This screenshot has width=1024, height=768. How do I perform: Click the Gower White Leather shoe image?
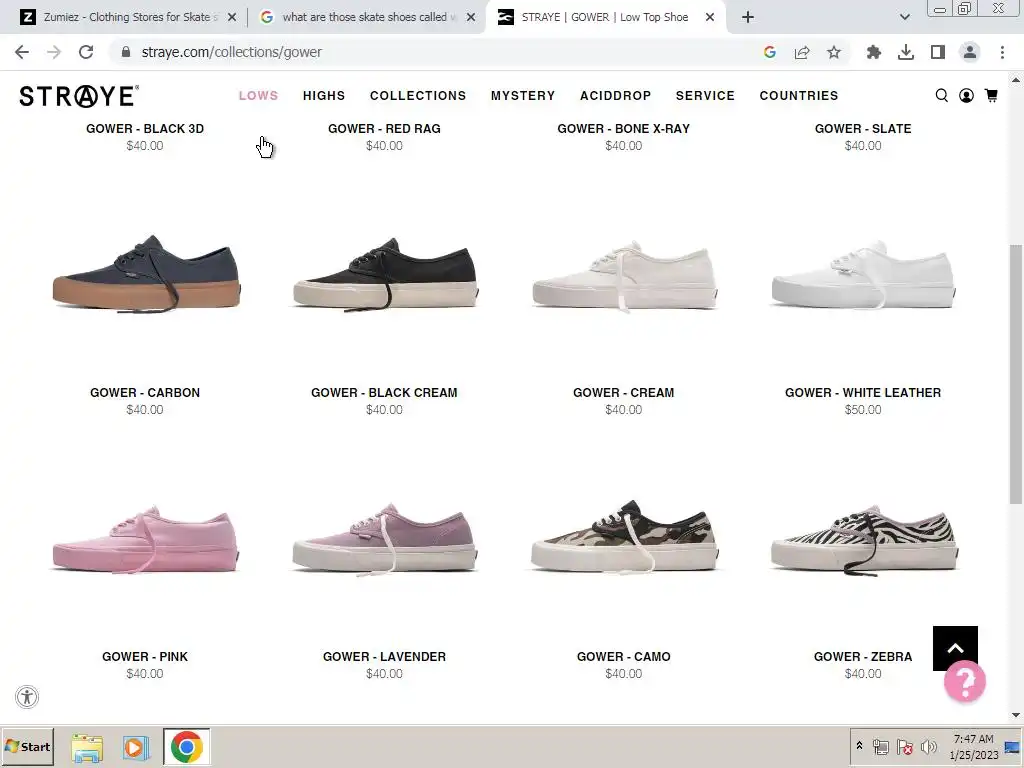[863, 274]
